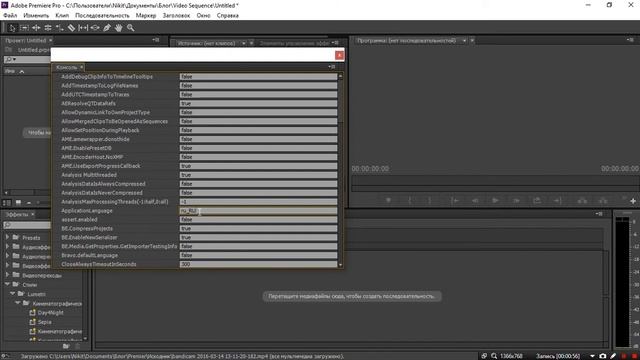
Task: Click the AEResolveQTDataRefs value field
Action: click(x=258, y=104)
